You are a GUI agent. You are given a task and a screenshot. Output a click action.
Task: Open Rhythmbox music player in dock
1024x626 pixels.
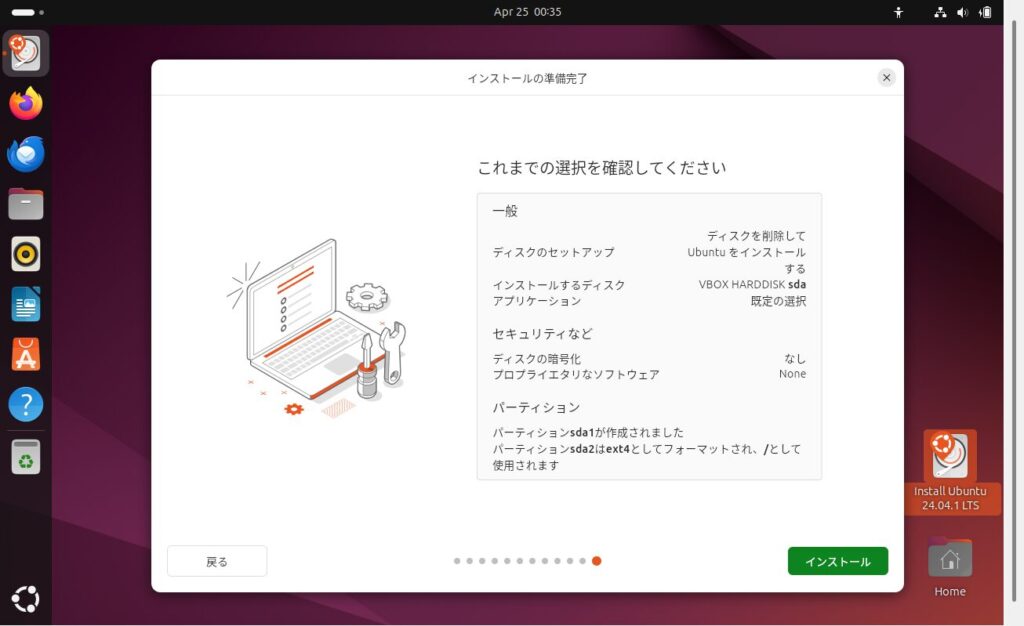pyautogui.click(x=25, y=254)
